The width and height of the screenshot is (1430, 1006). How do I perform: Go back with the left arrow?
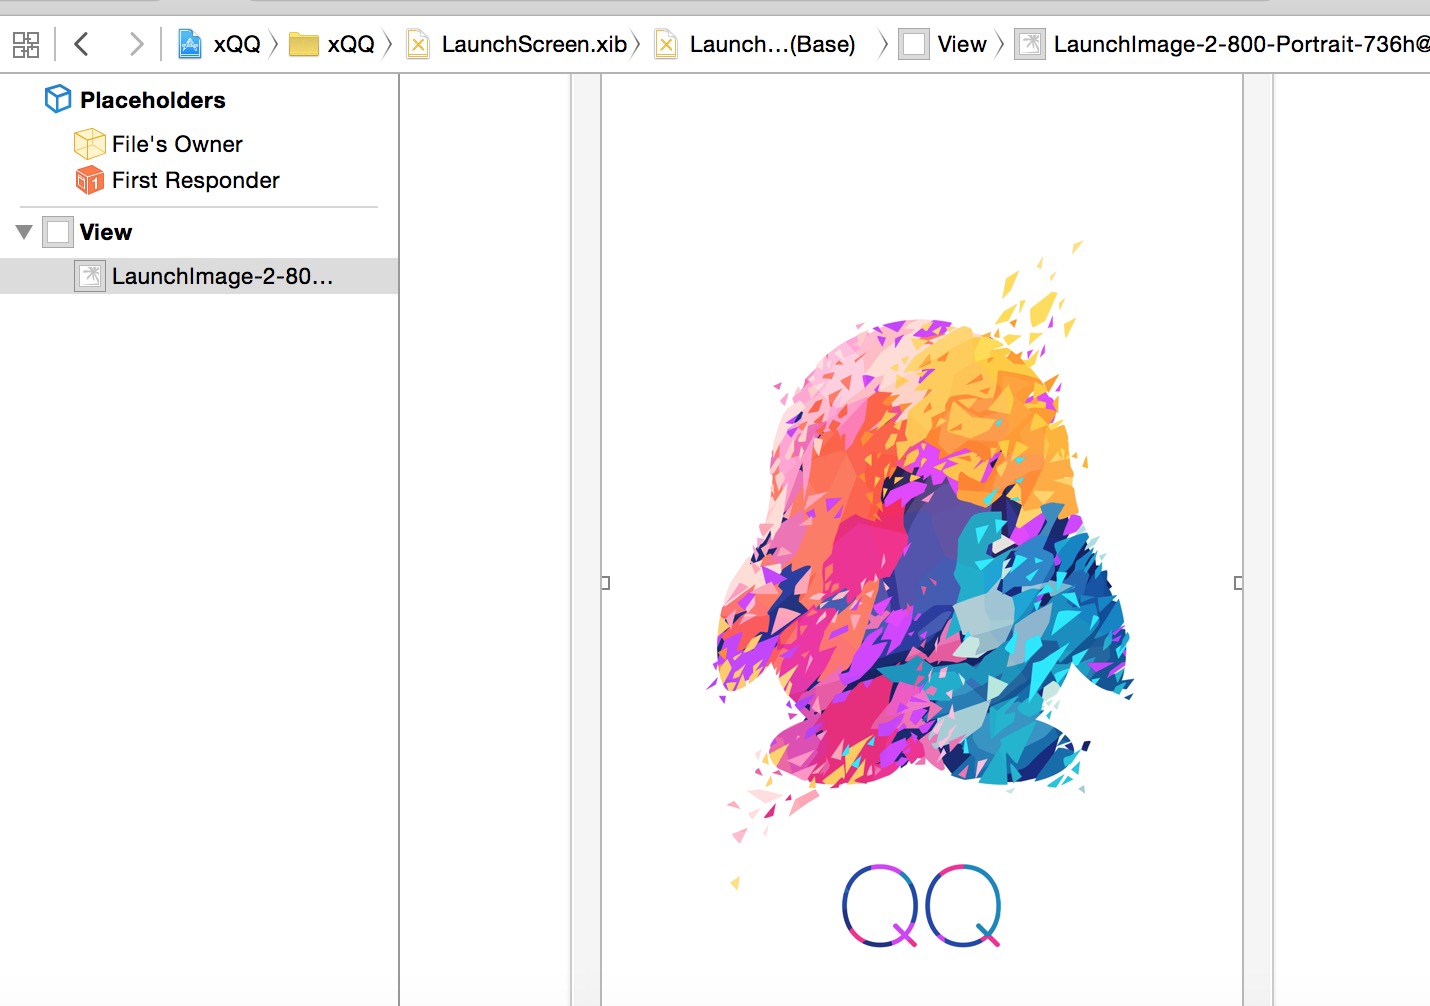click(x=82, y=44)
